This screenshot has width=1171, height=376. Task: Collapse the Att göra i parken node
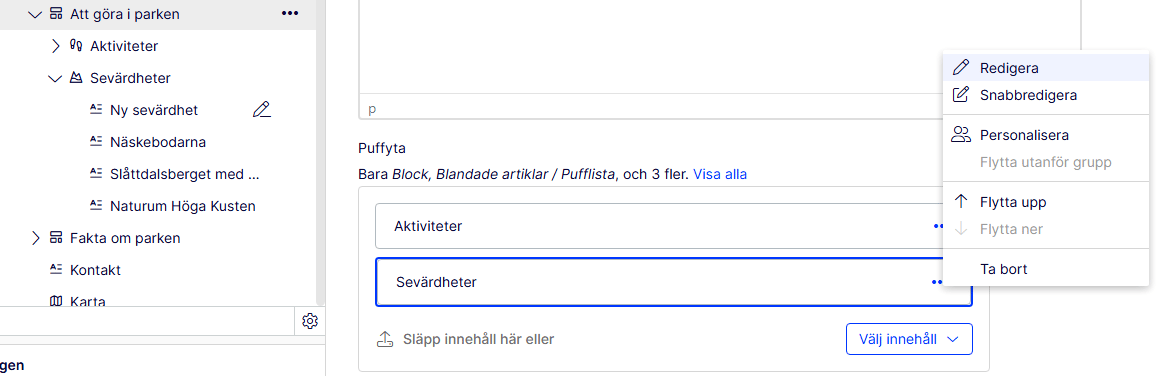point(34,14)
